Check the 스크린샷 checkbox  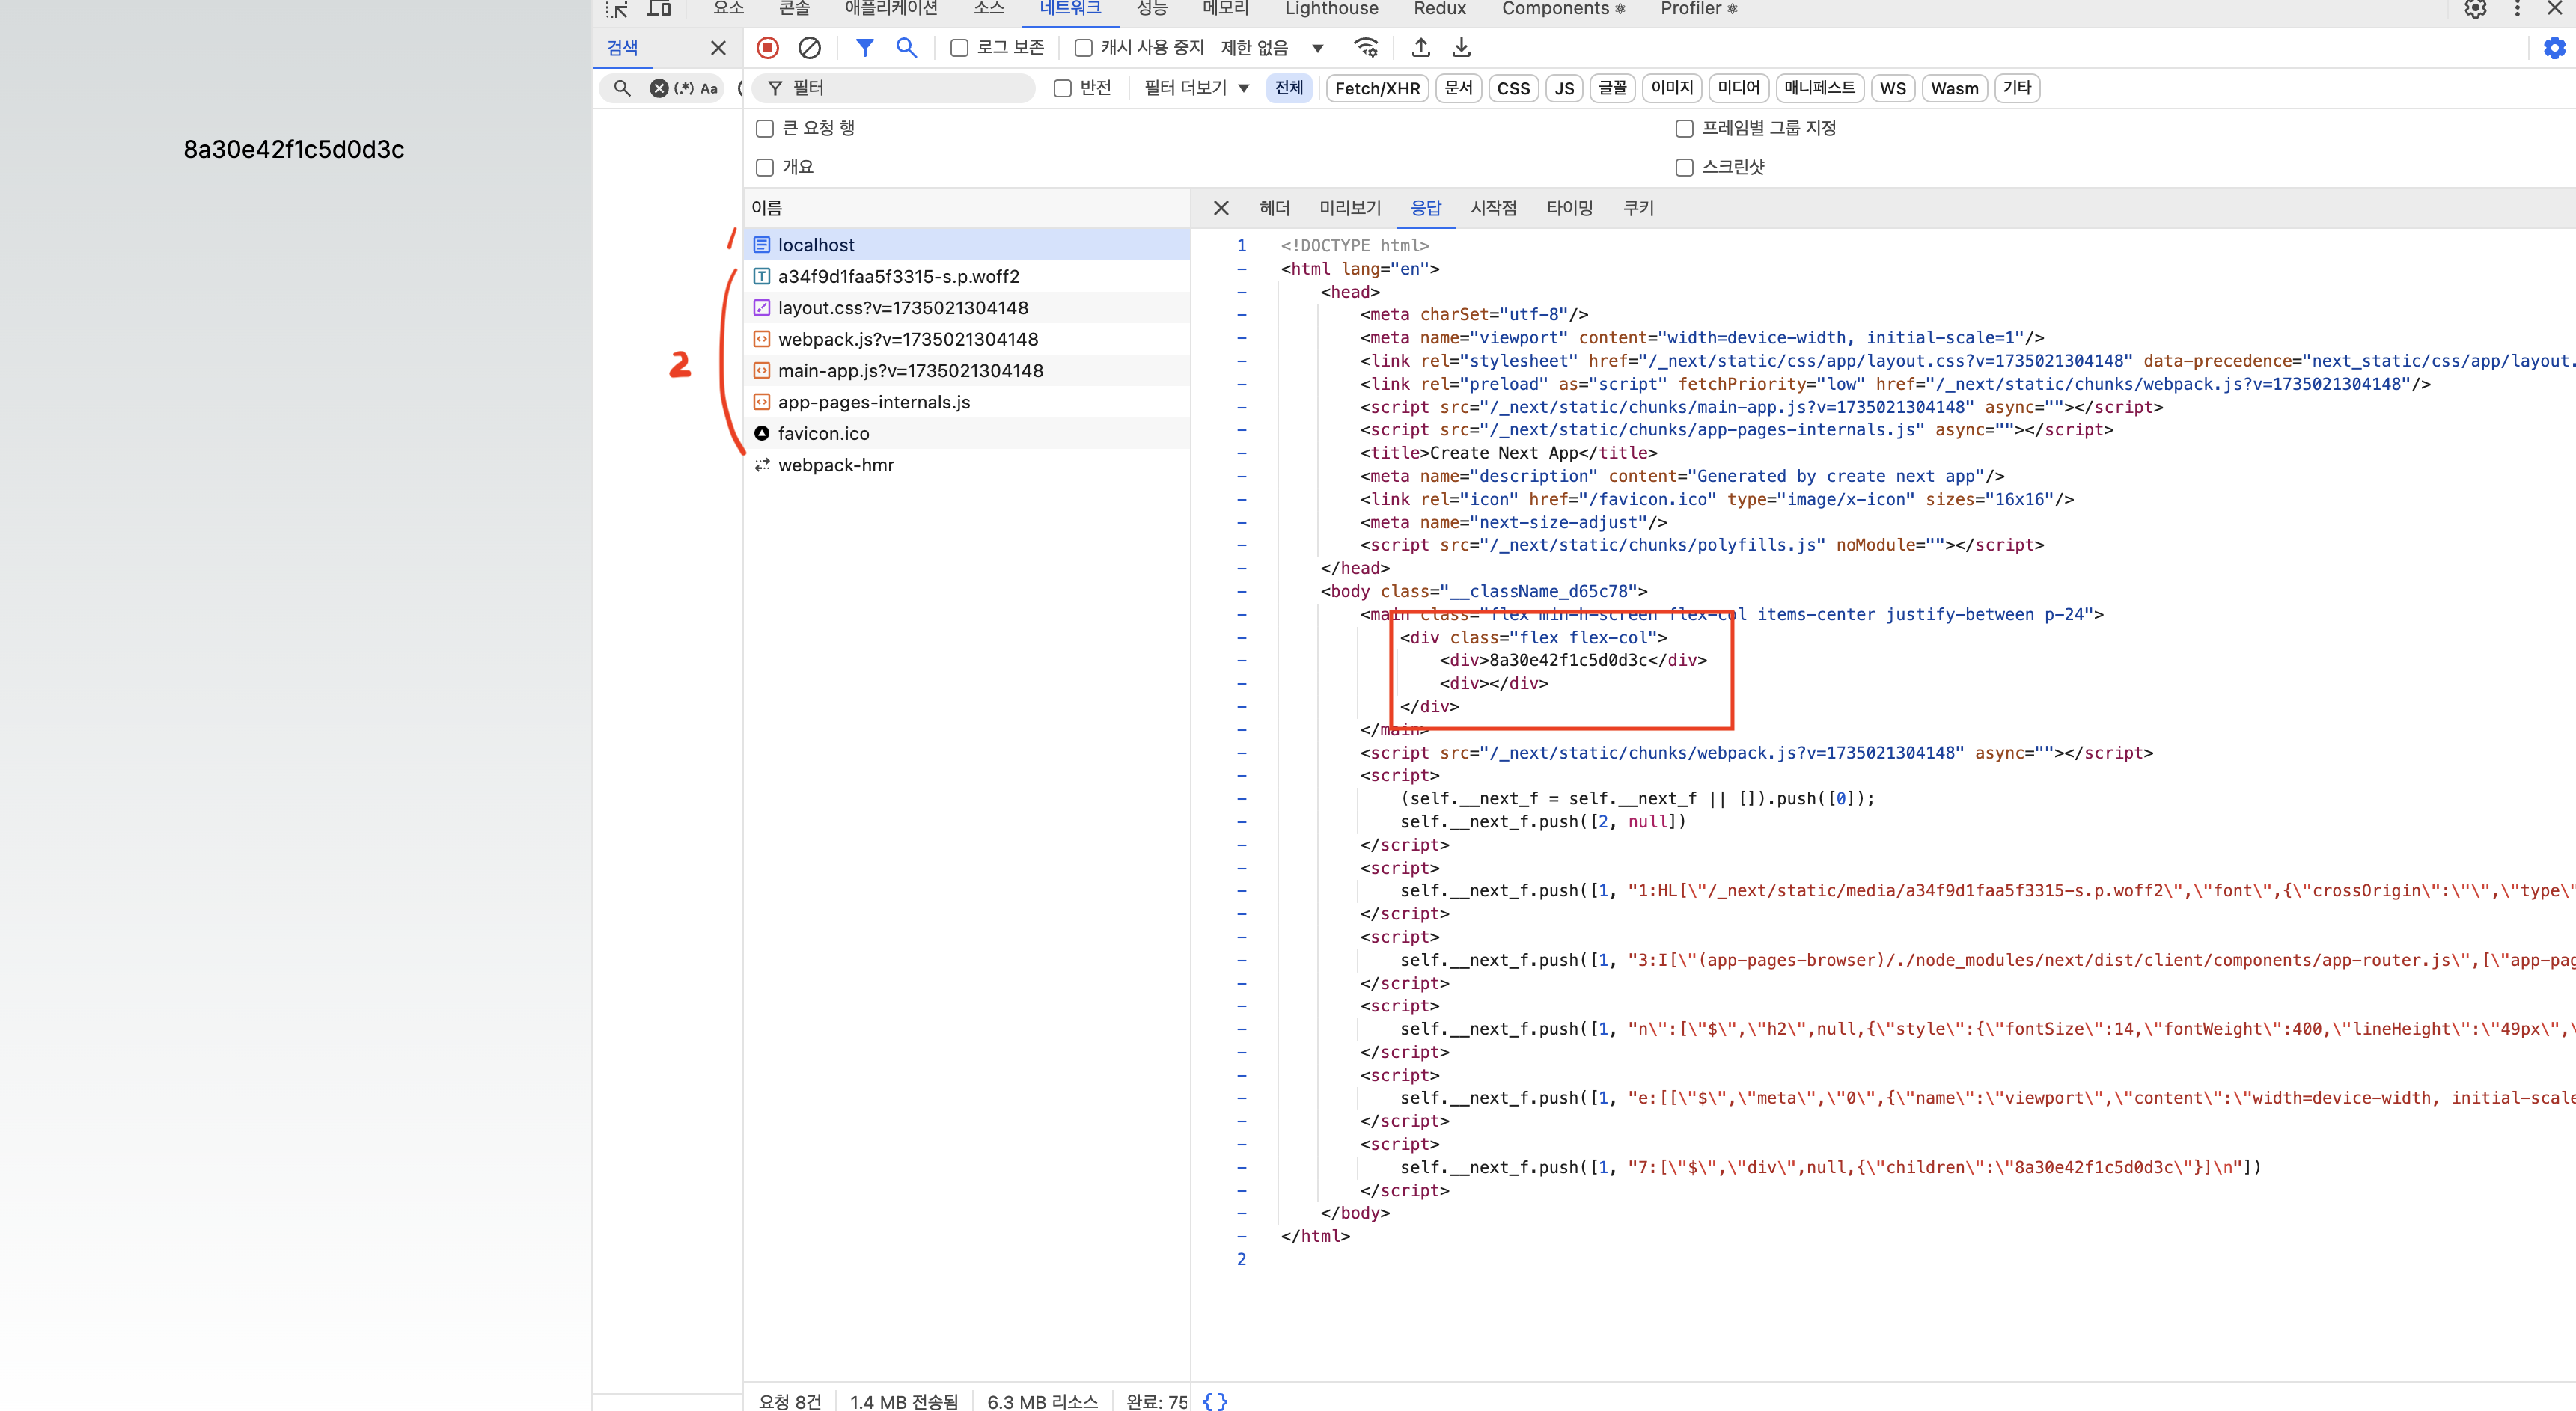[1684, 167]
